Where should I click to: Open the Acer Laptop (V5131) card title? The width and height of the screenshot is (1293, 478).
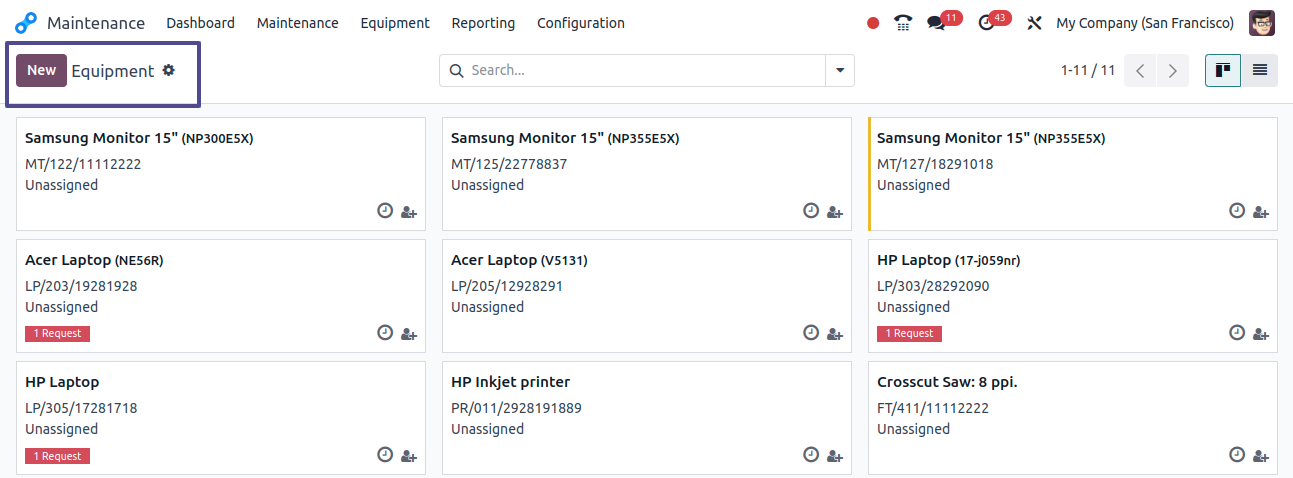click(519, 260)
